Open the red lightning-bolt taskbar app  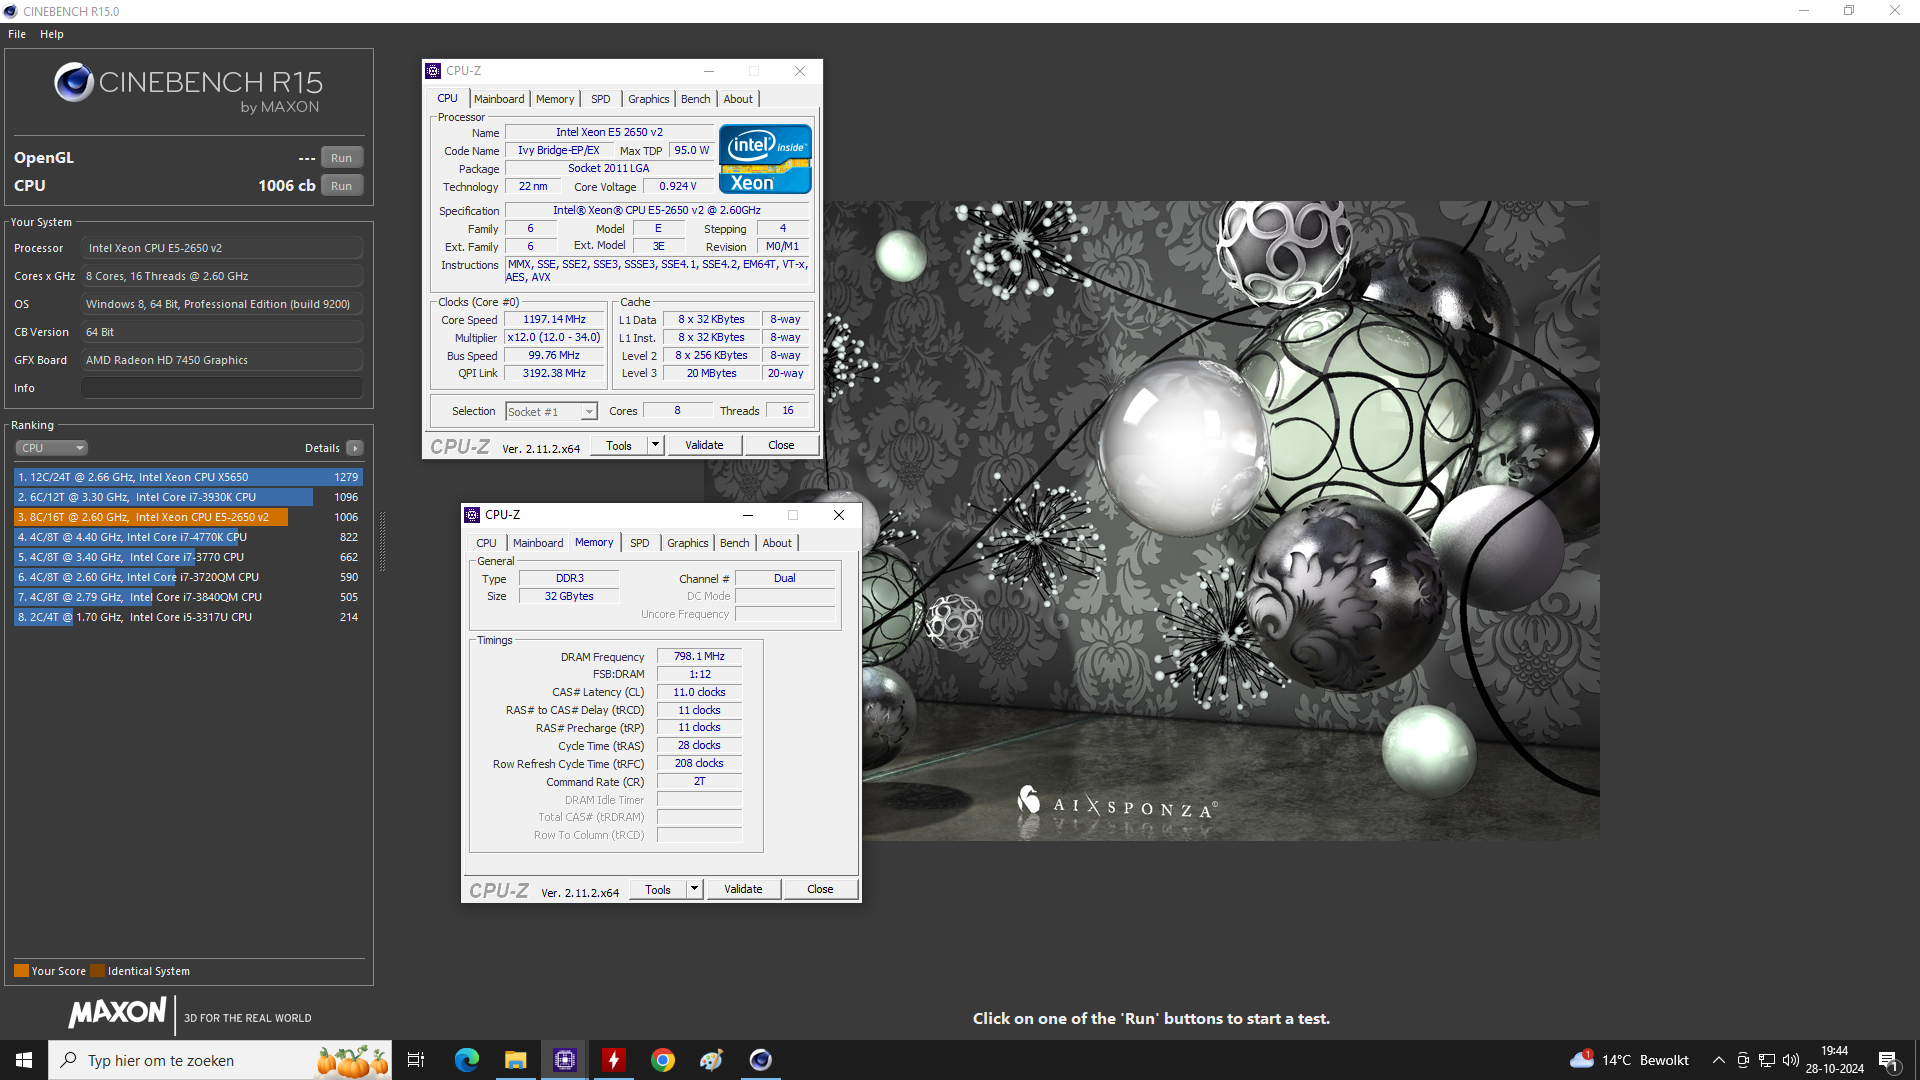614,1060
